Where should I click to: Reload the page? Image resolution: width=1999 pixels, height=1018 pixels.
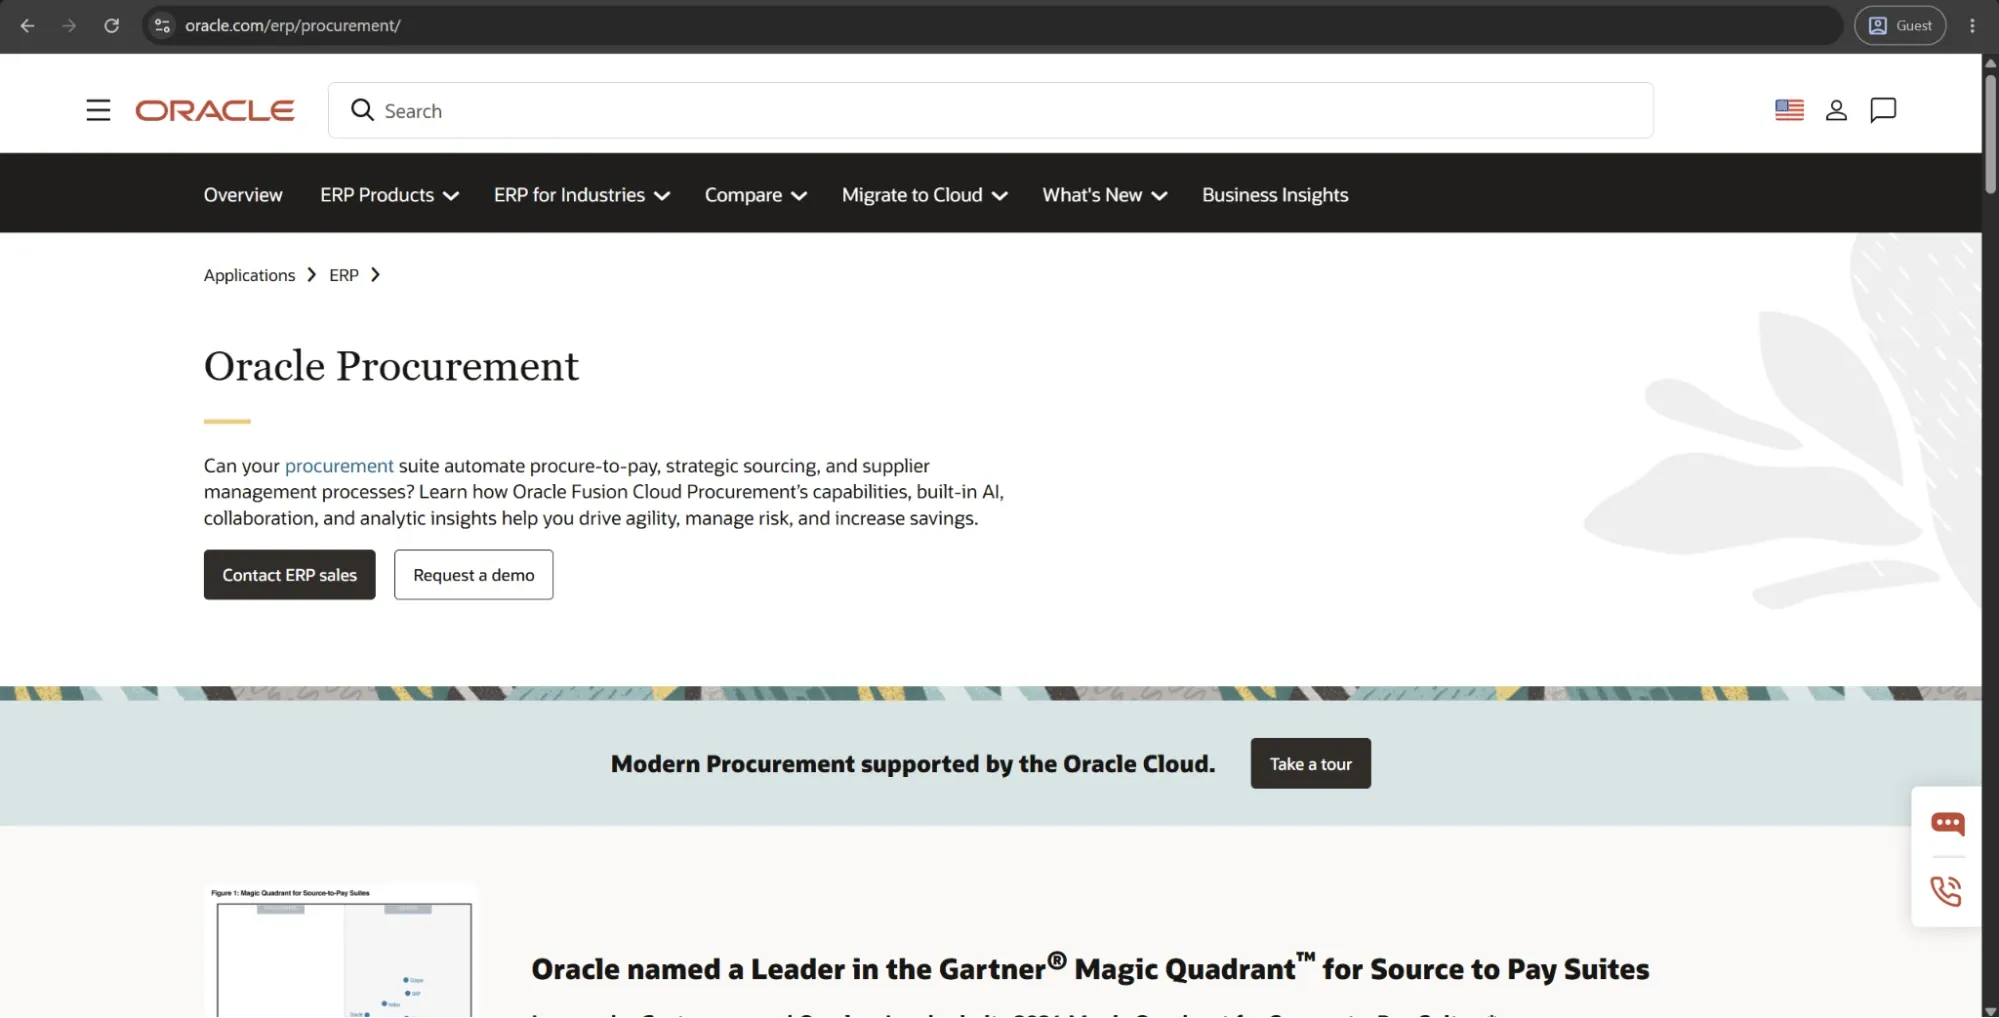point(112,26)
